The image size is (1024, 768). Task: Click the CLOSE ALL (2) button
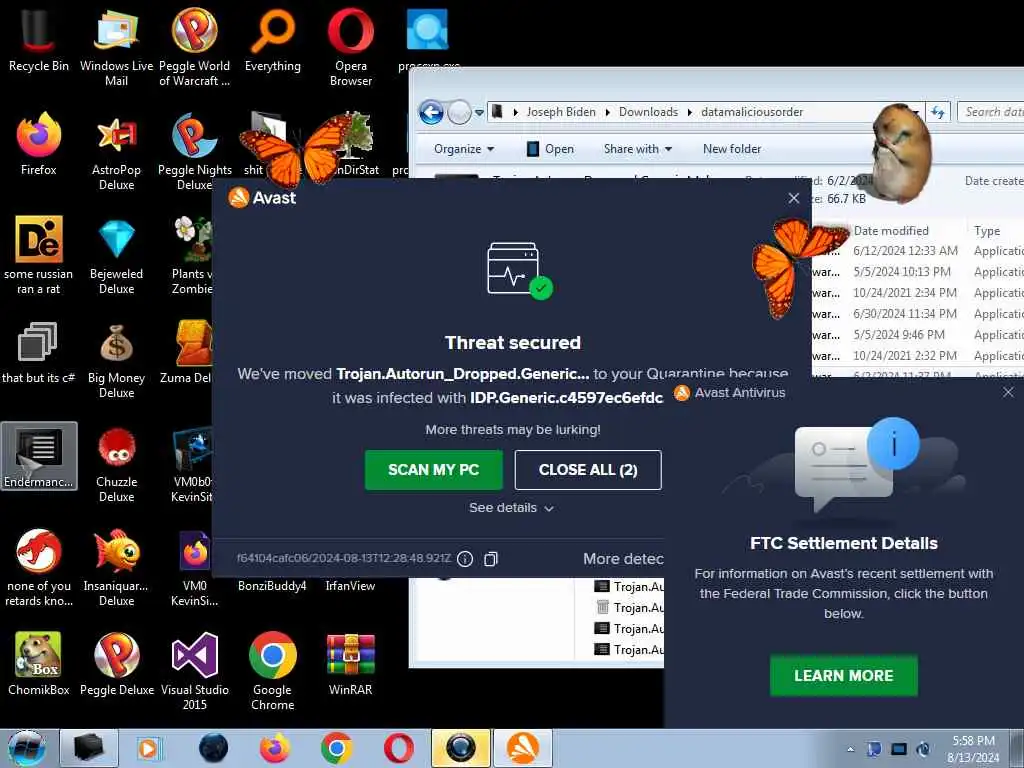click(588, 470)
